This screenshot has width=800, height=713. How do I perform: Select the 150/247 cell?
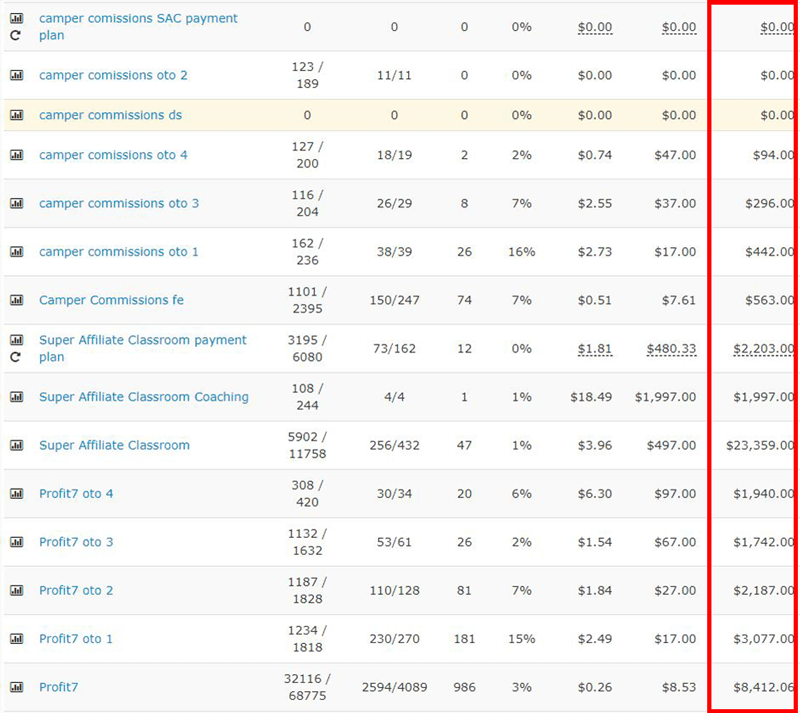[394, 300]
